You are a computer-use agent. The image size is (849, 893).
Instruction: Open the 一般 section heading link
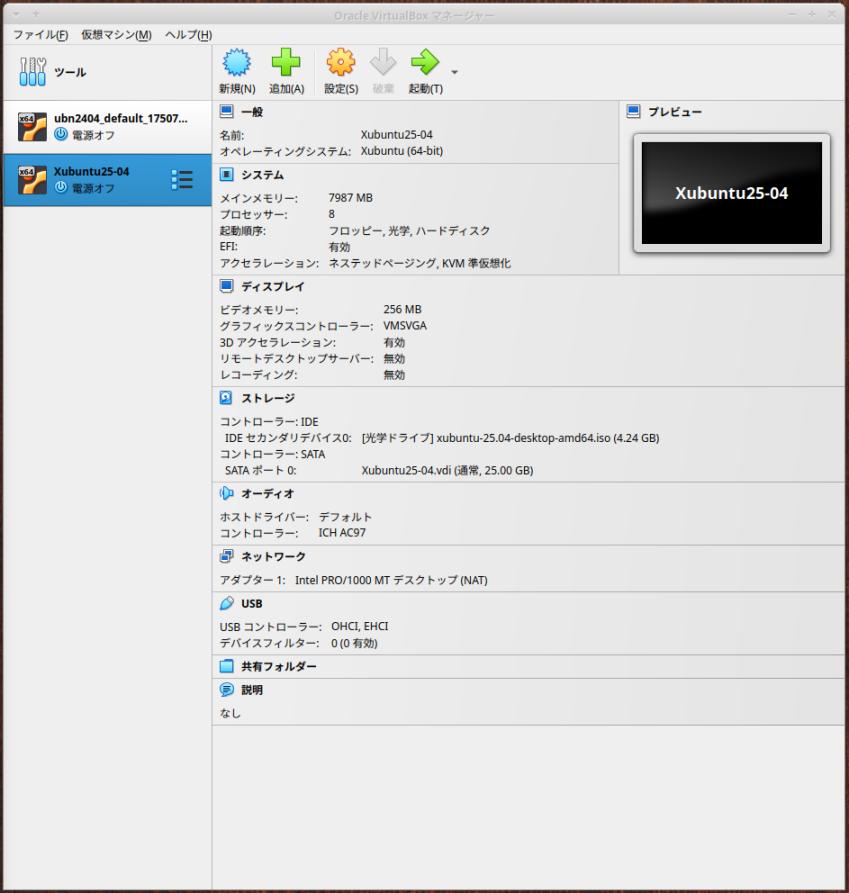click(x=252, y=112)
